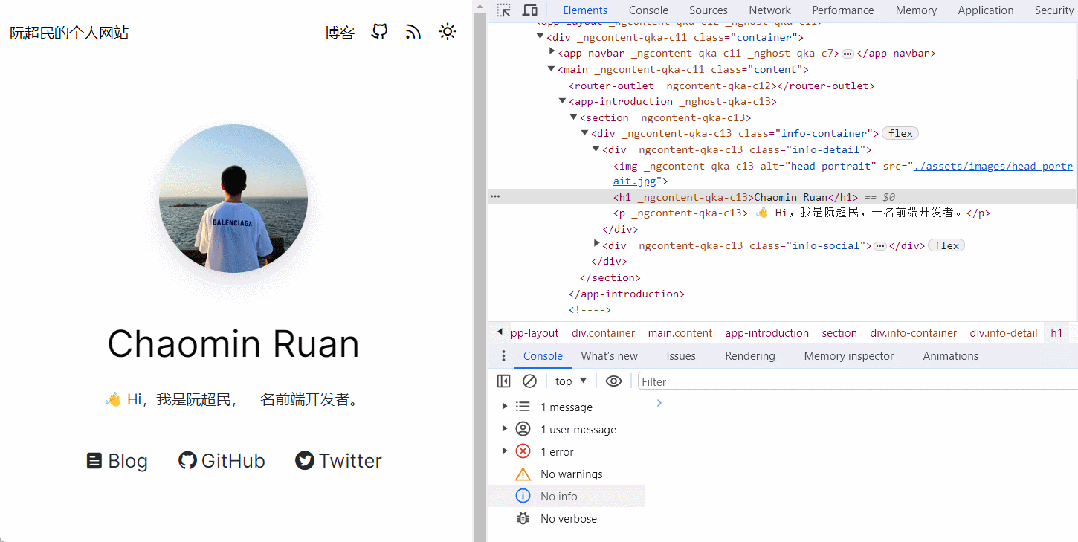Viewport: 1078px width, 542px height.
Task: Collapse the section node
Action: point(573,117)
